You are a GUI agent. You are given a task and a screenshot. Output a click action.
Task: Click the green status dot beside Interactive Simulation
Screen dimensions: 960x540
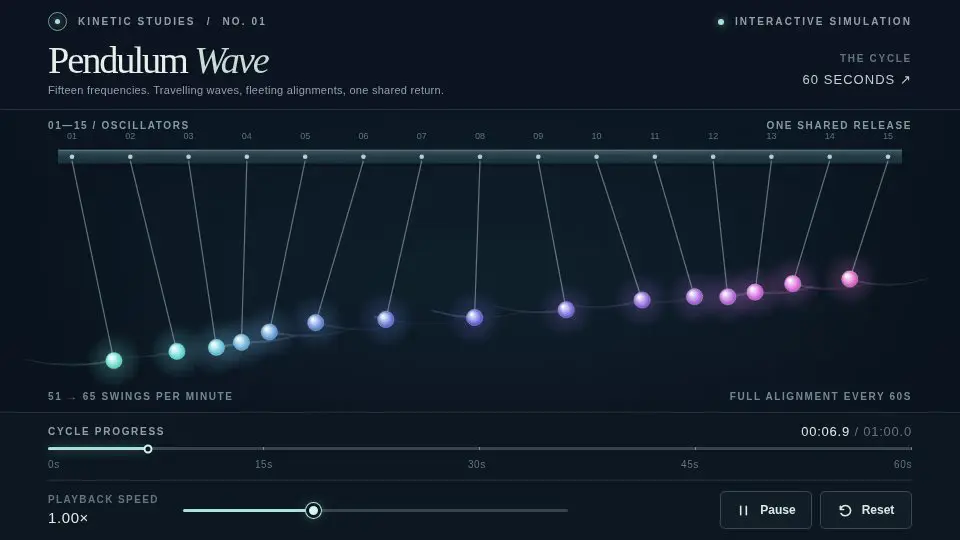(x=721, y=22)
